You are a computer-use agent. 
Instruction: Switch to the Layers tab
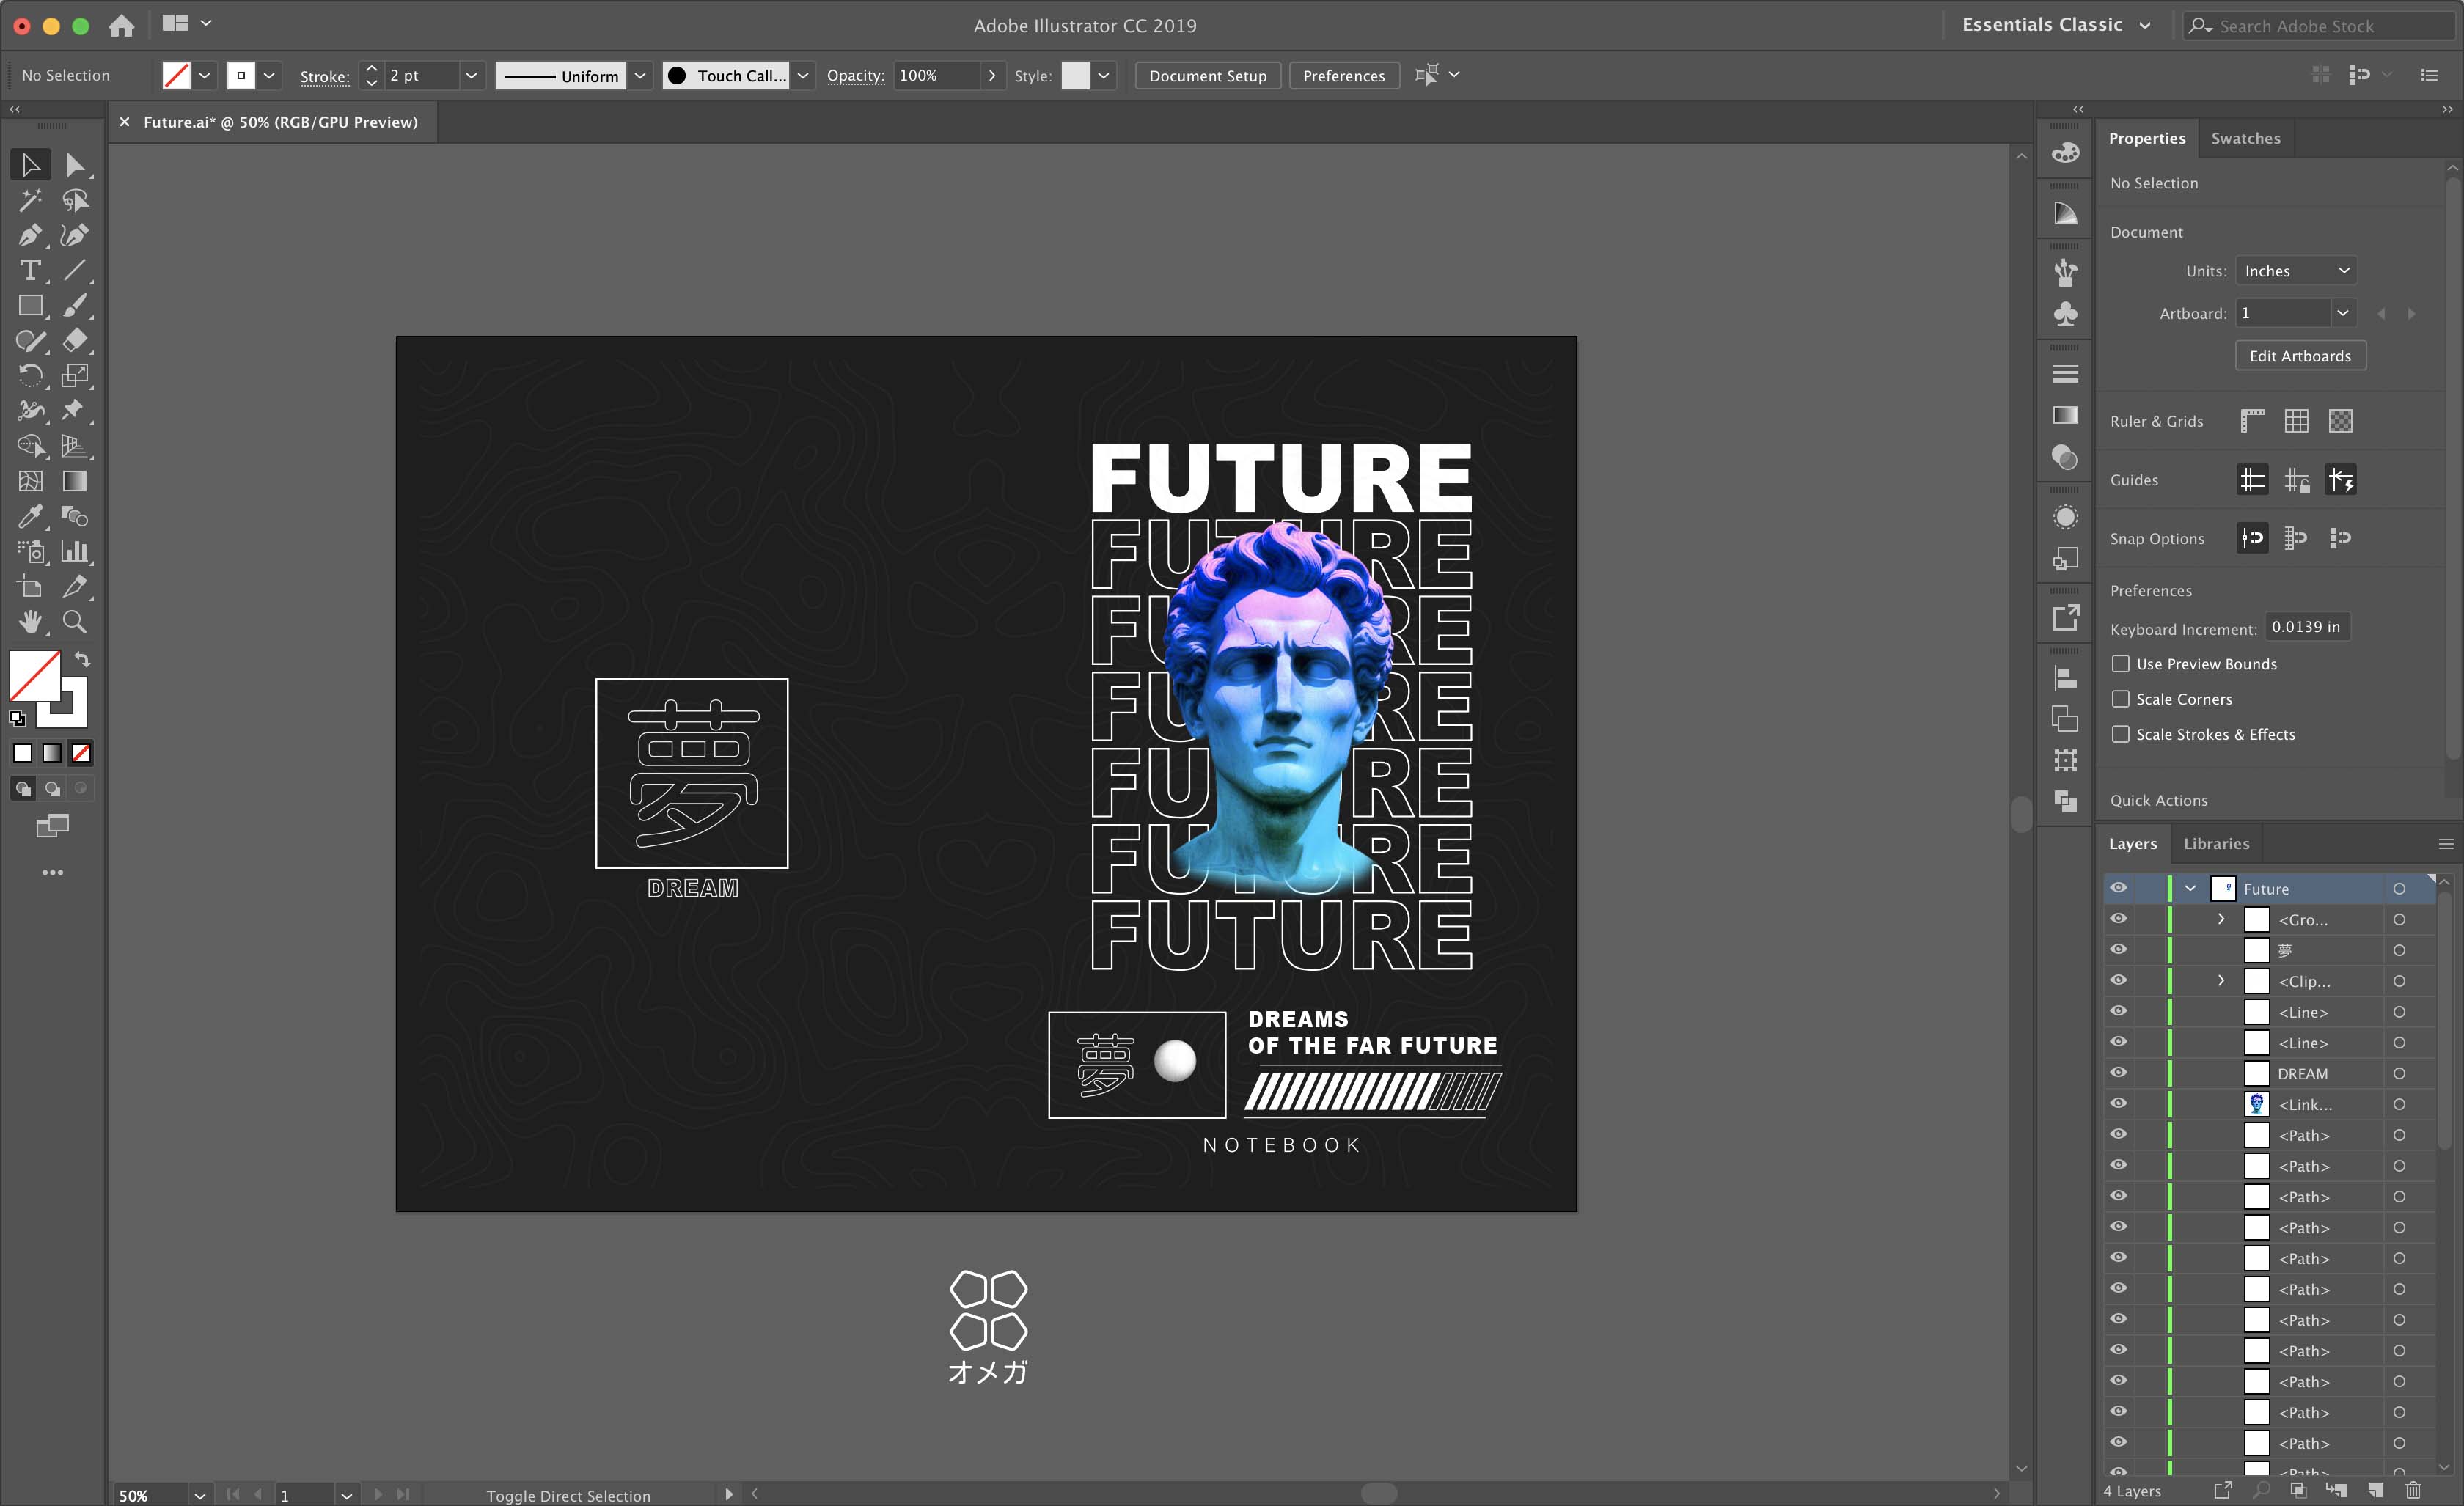coord(2133,844)
